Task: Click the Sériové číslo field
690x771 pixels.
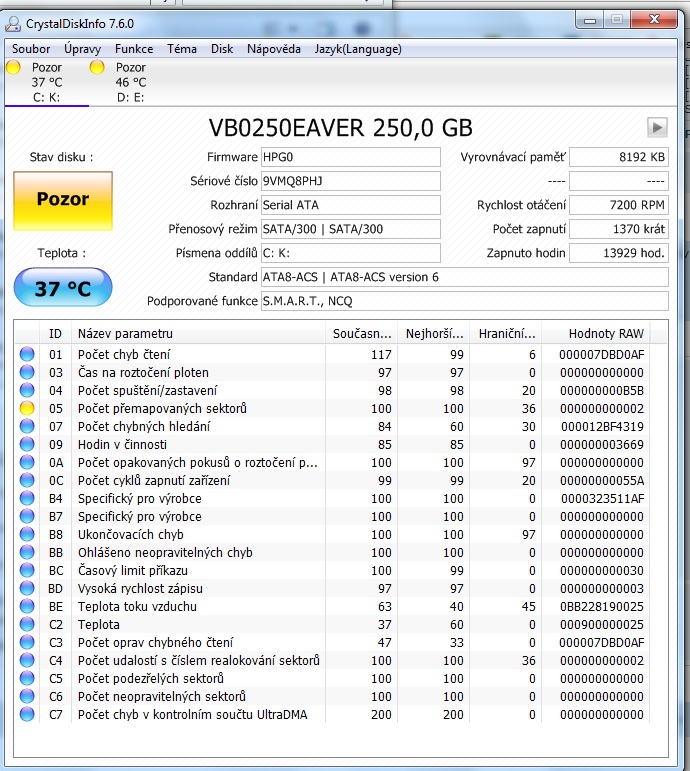Action: pyautogui.click(x=349, y=181)
